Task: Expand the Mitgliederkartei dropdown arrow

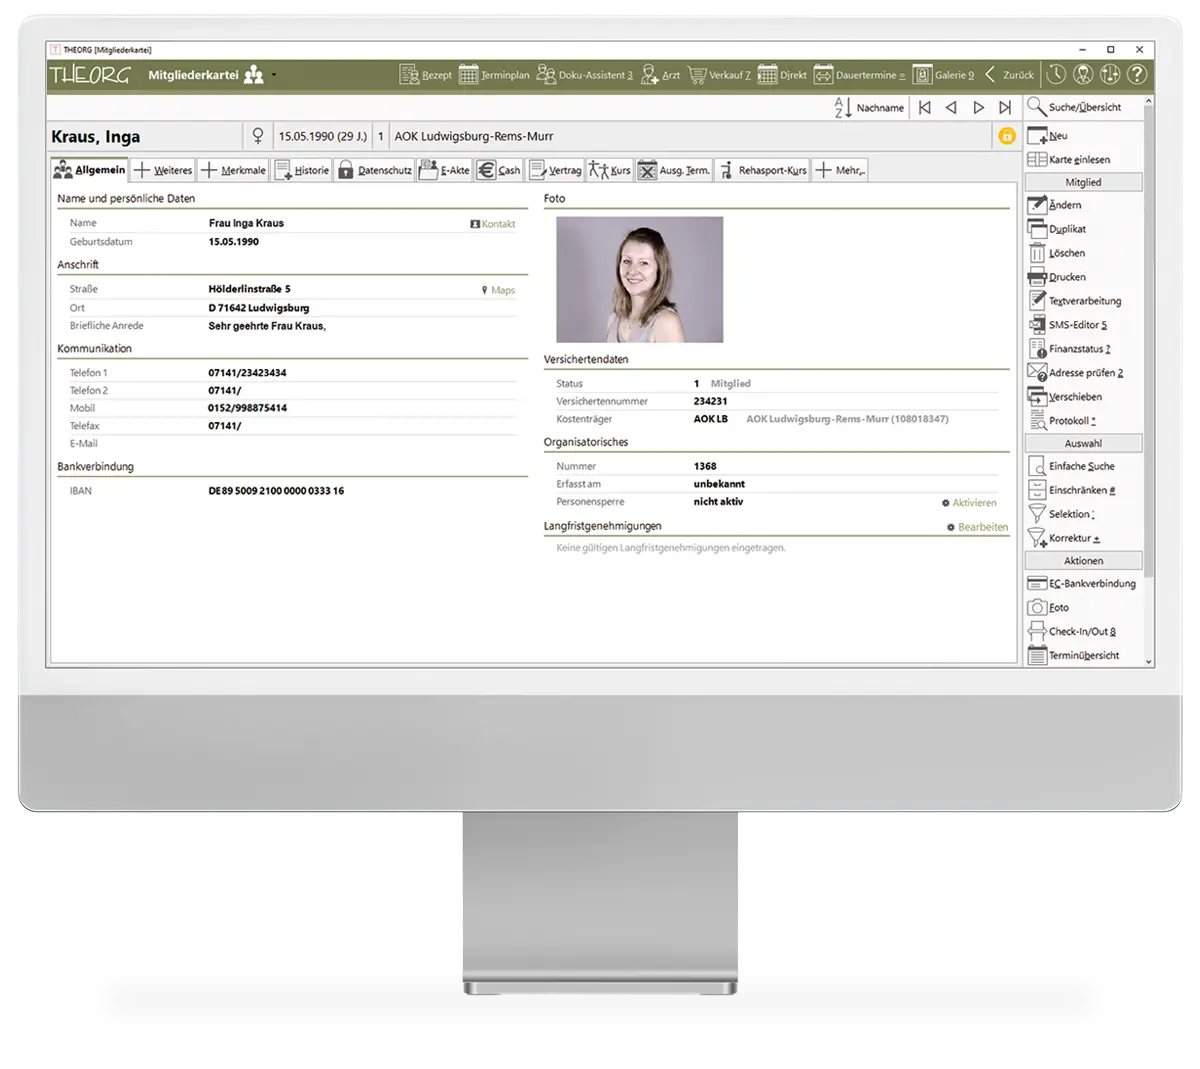Action: (x=274, y=75)
